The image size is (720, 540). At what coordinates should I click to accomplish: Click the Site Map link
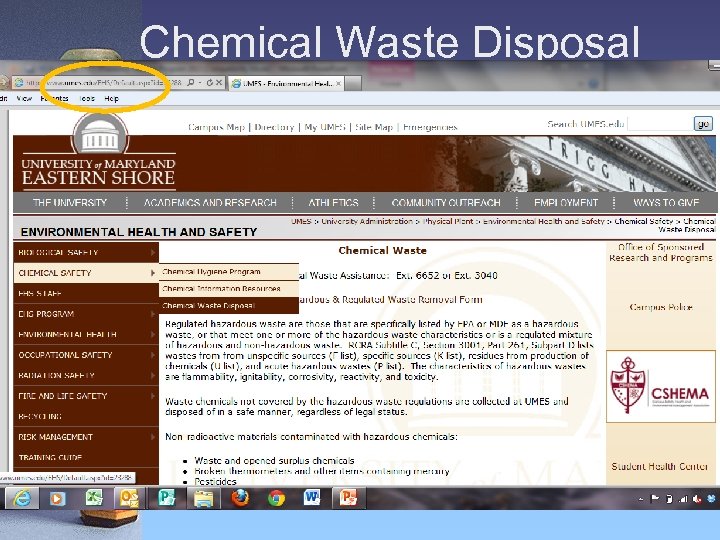tap(374, 127)
